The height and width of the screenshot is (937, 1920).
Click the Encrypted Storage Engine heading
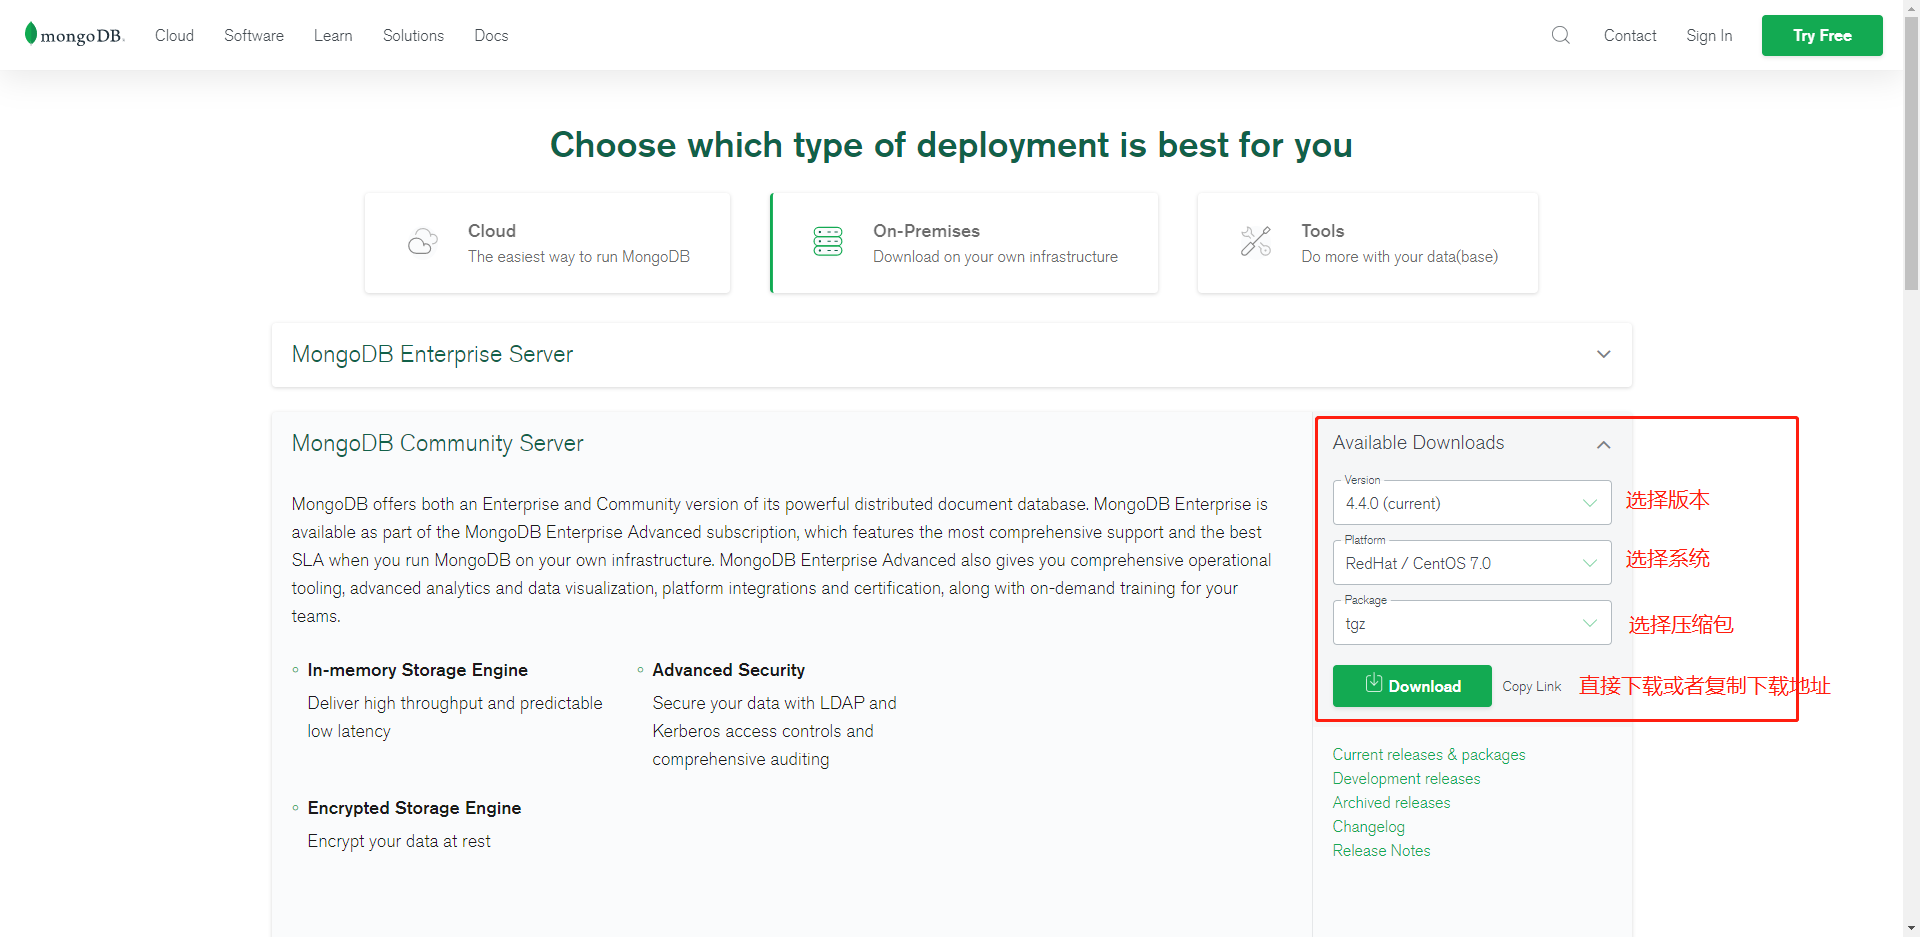coord(414,808)
